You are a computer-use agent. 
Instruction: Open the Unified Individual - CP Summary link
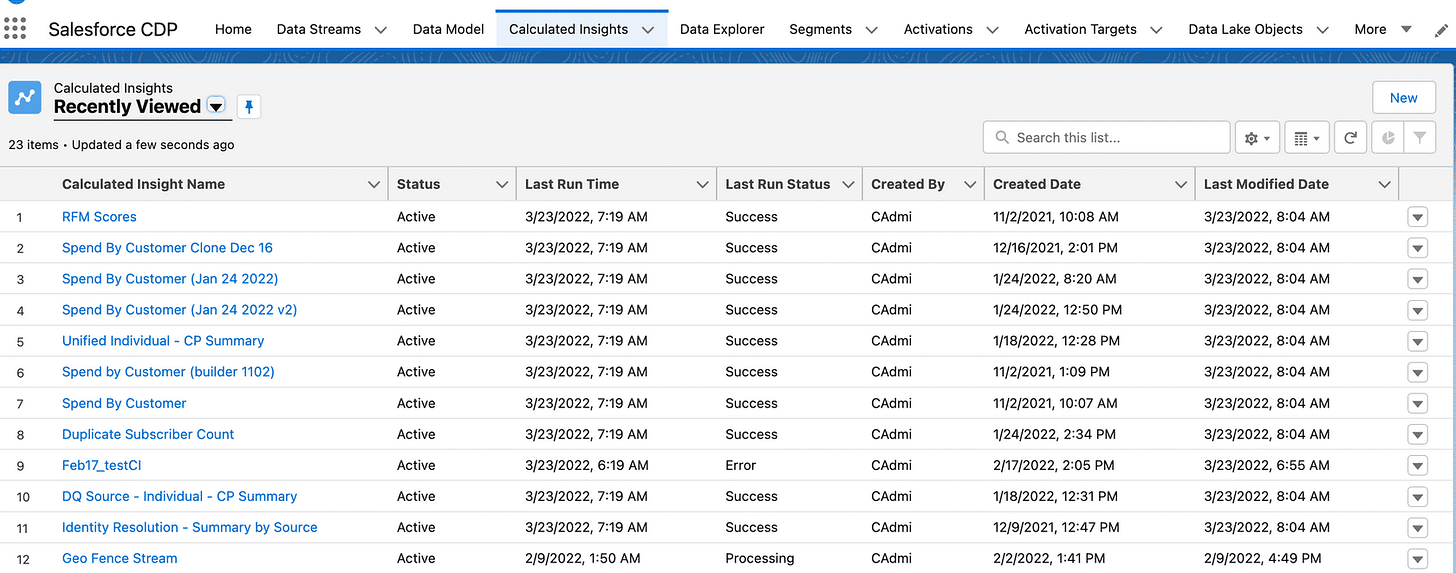(163, 341)
